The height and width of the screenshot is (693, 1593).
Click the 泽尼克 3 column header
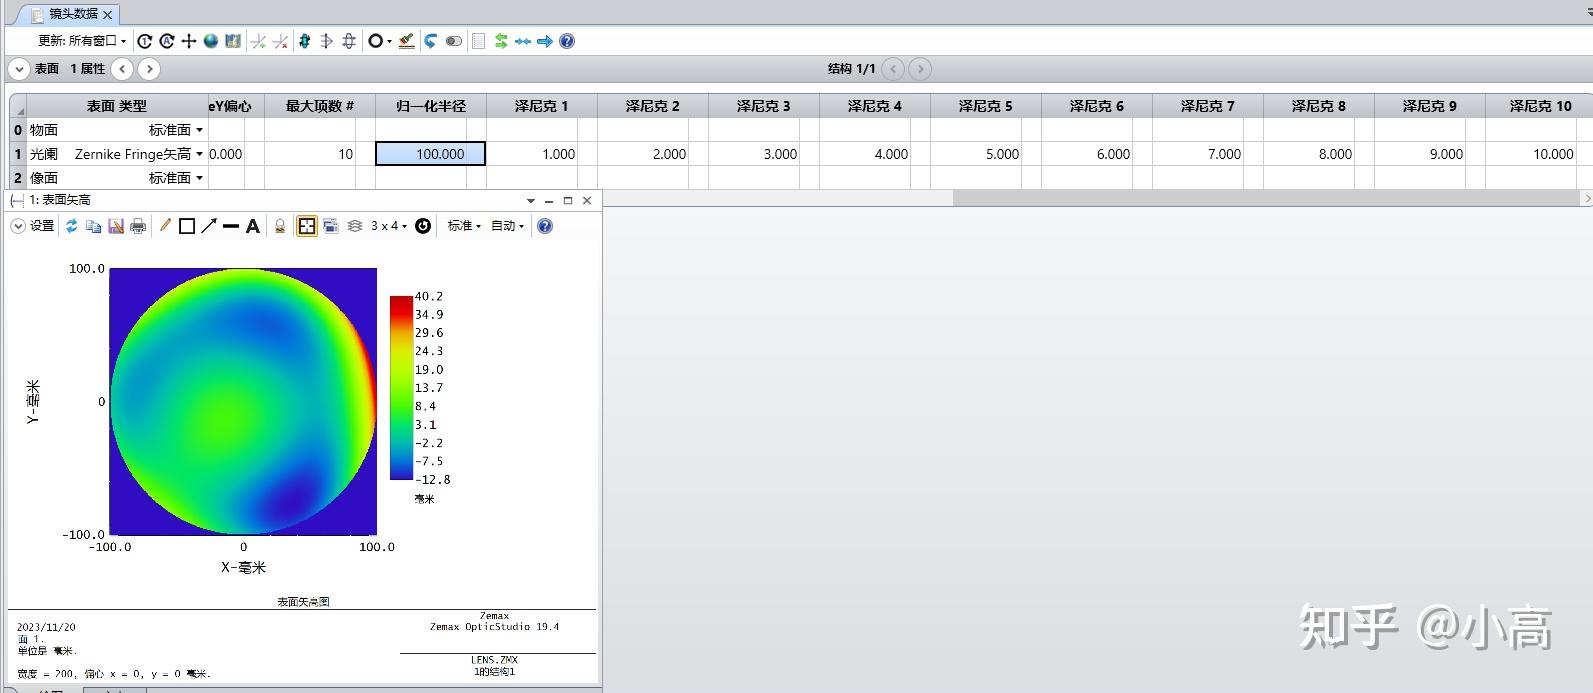pos(764,106)
